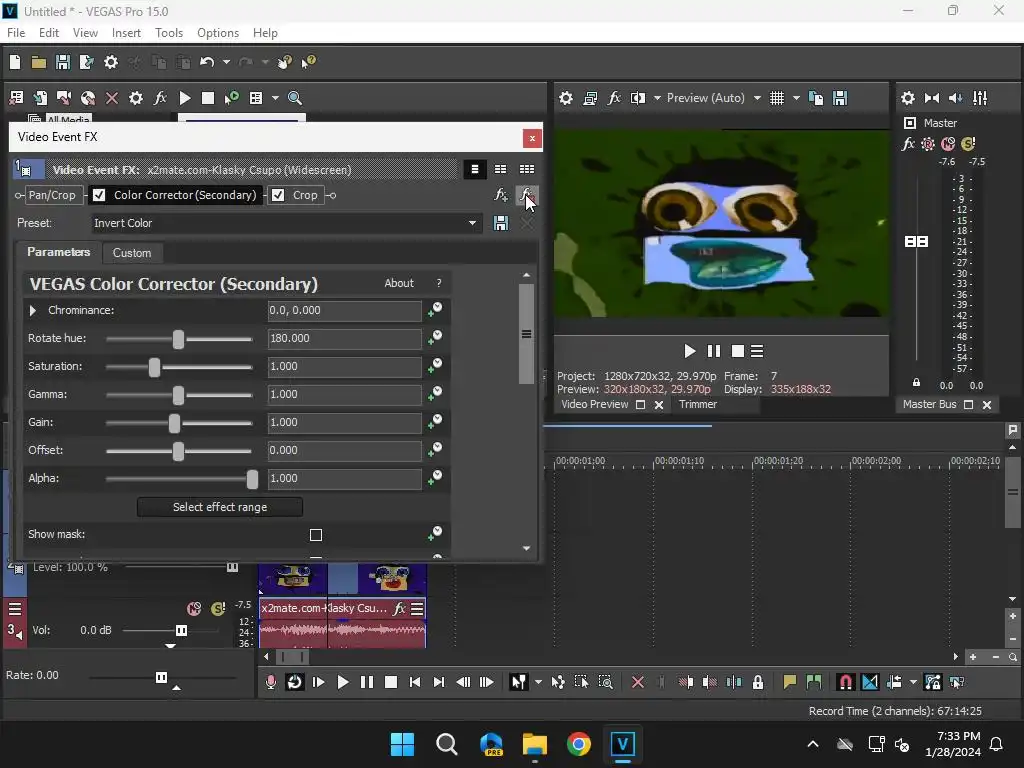This screenshot has width=1024, height=768.
Task: Adjust the Rotate hue slider
Action: click(x=178, y=338)
